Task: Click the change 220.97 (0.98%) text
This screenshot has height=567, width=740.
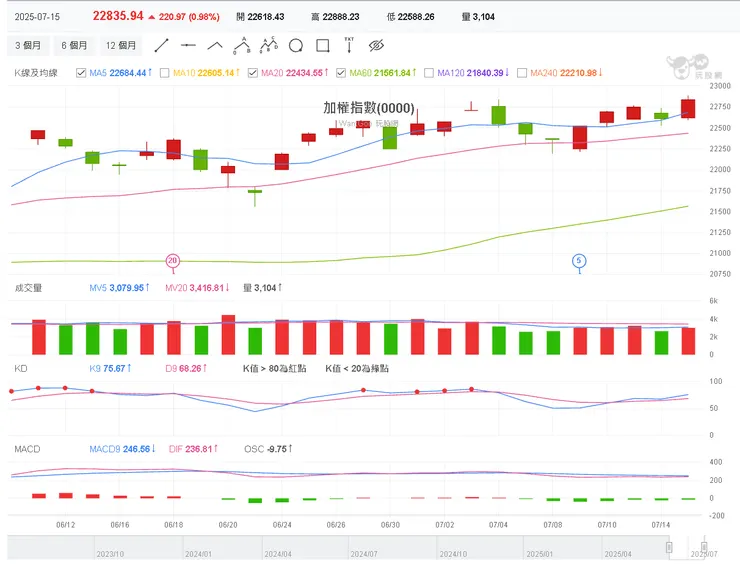Action: 189,17
